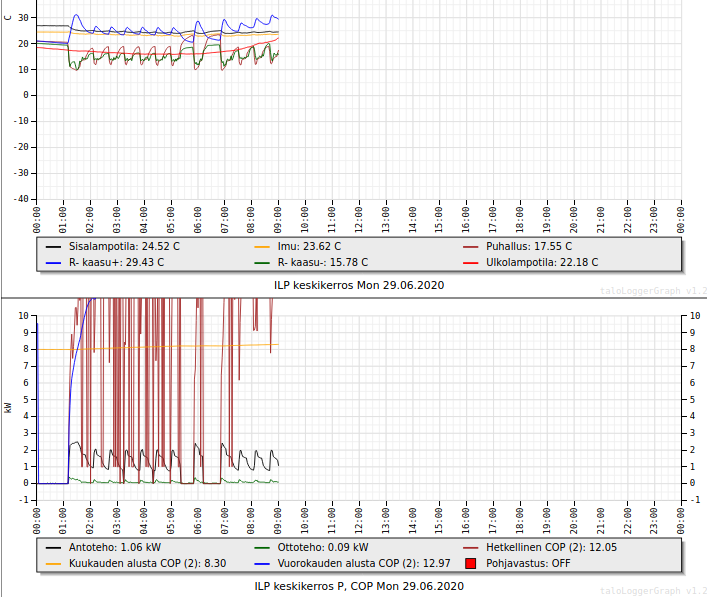Select Kuukauden alusta COP (2): 8.30 label
Screen dimensions: 707x597
click(x=147, y=563)
